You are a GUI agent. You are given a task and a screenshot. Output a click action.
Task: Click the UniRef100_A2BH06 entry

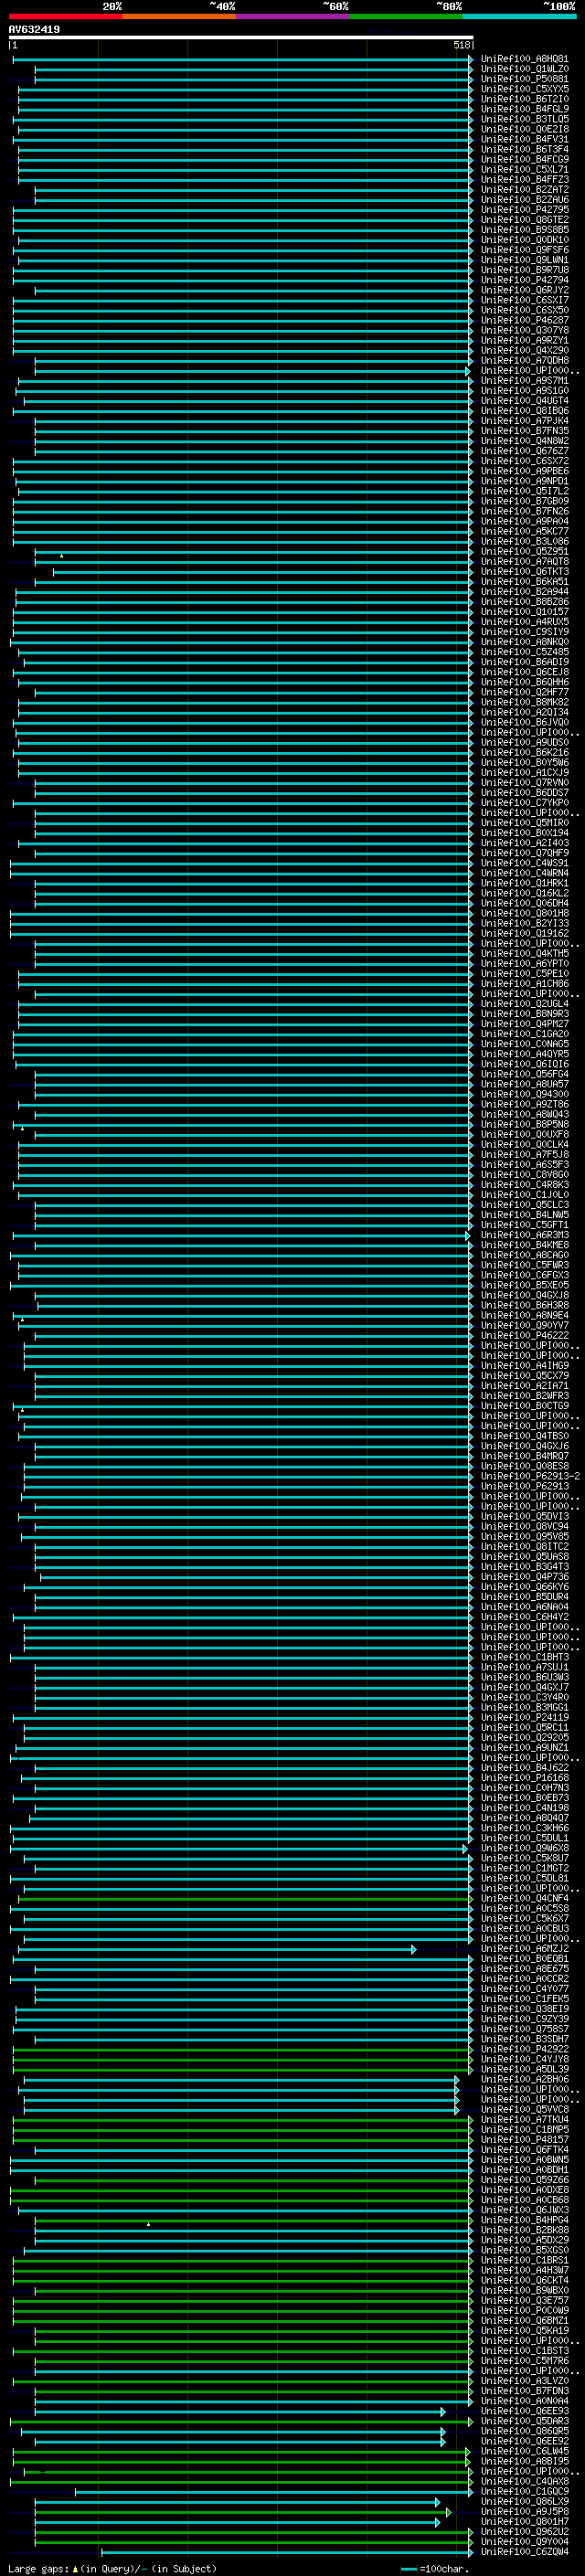pos(525,2079)
